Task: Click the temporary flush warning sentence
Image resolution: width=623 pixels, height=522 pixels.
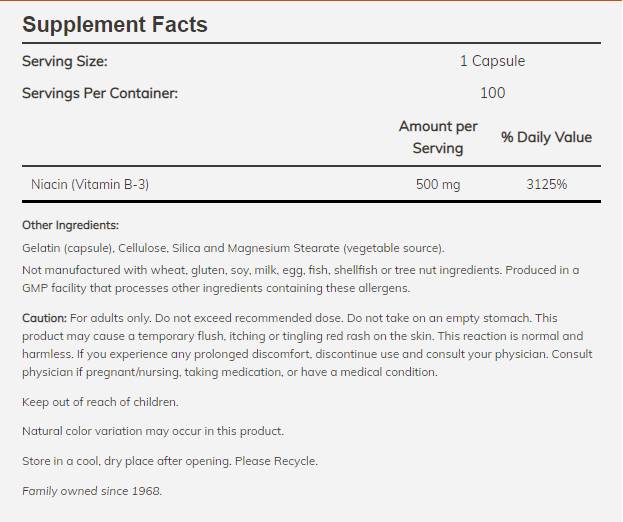Action: click(x=300, y=336)
